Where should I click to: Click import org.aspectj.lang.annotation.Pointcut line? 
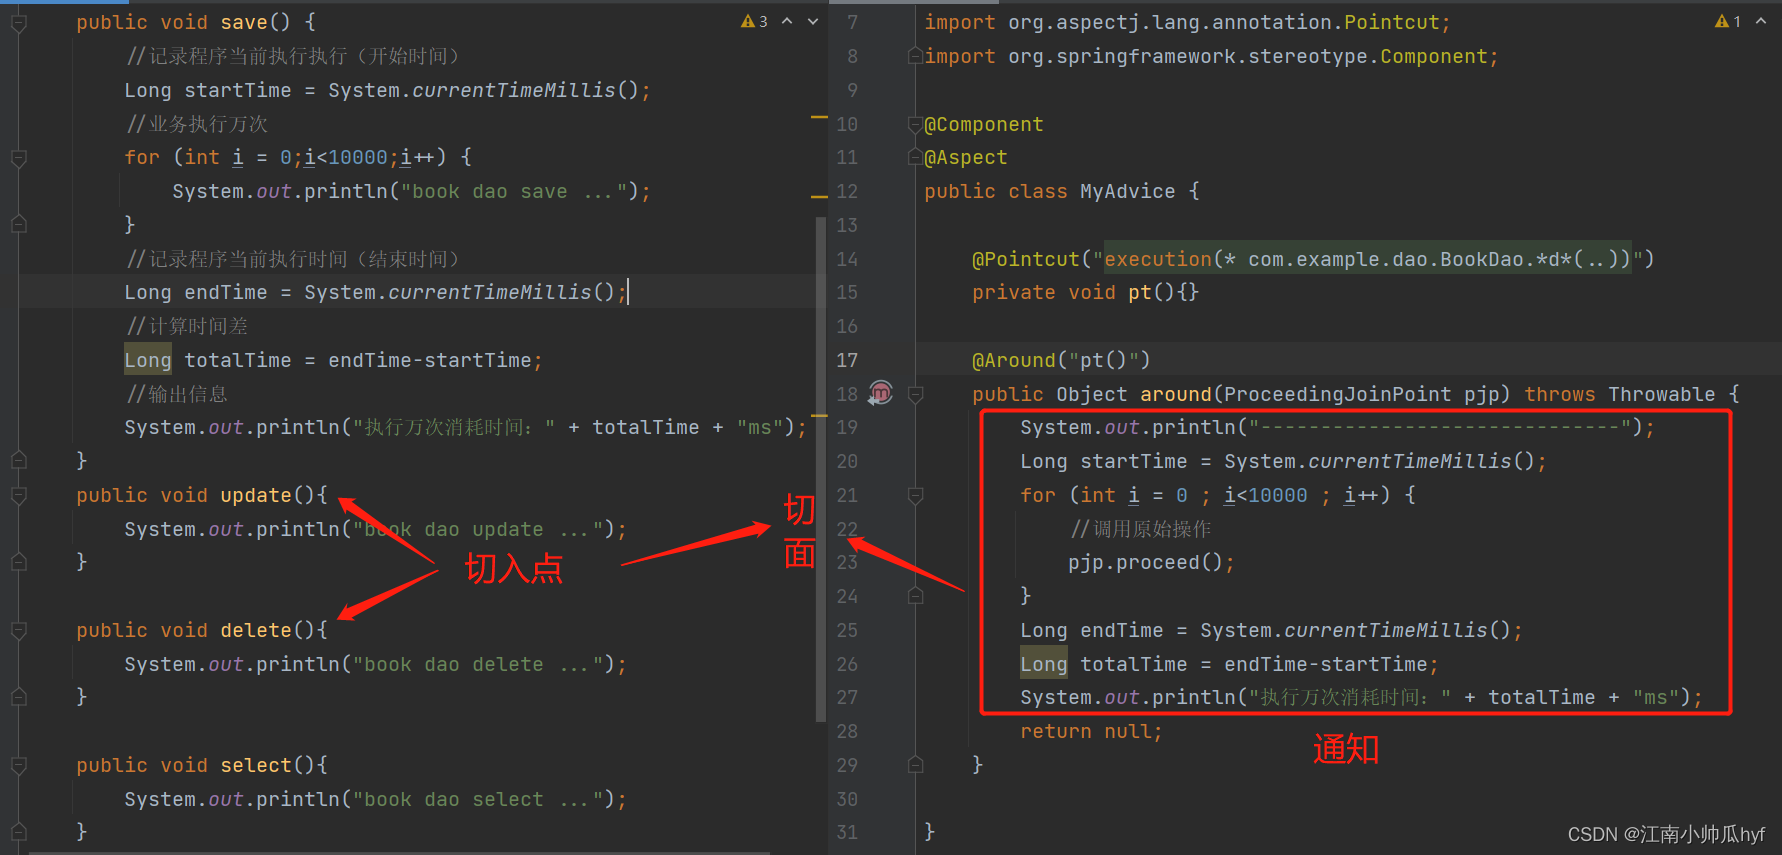click(1187, 22)
